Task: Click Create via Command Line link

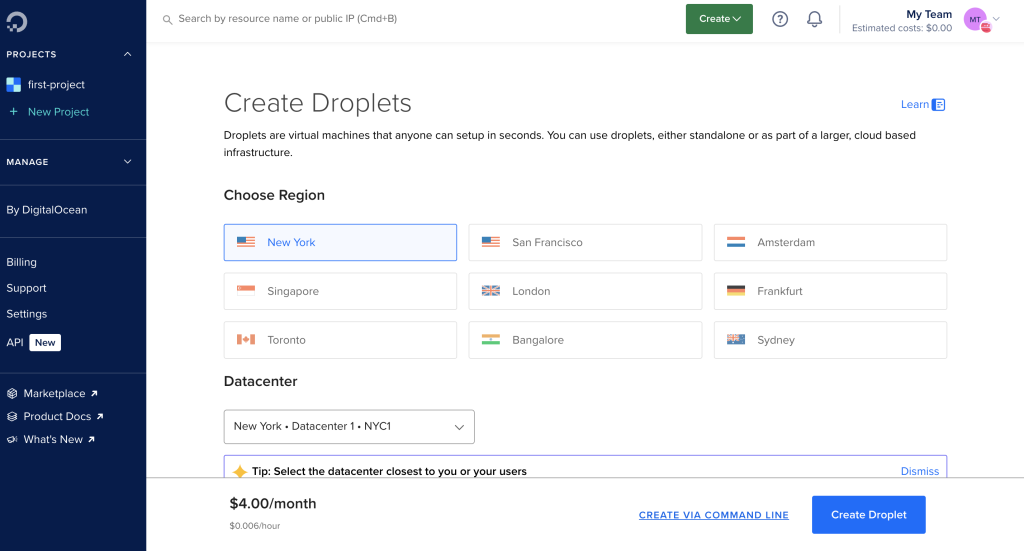Action: pyautogui.click(x=714, y=515)
